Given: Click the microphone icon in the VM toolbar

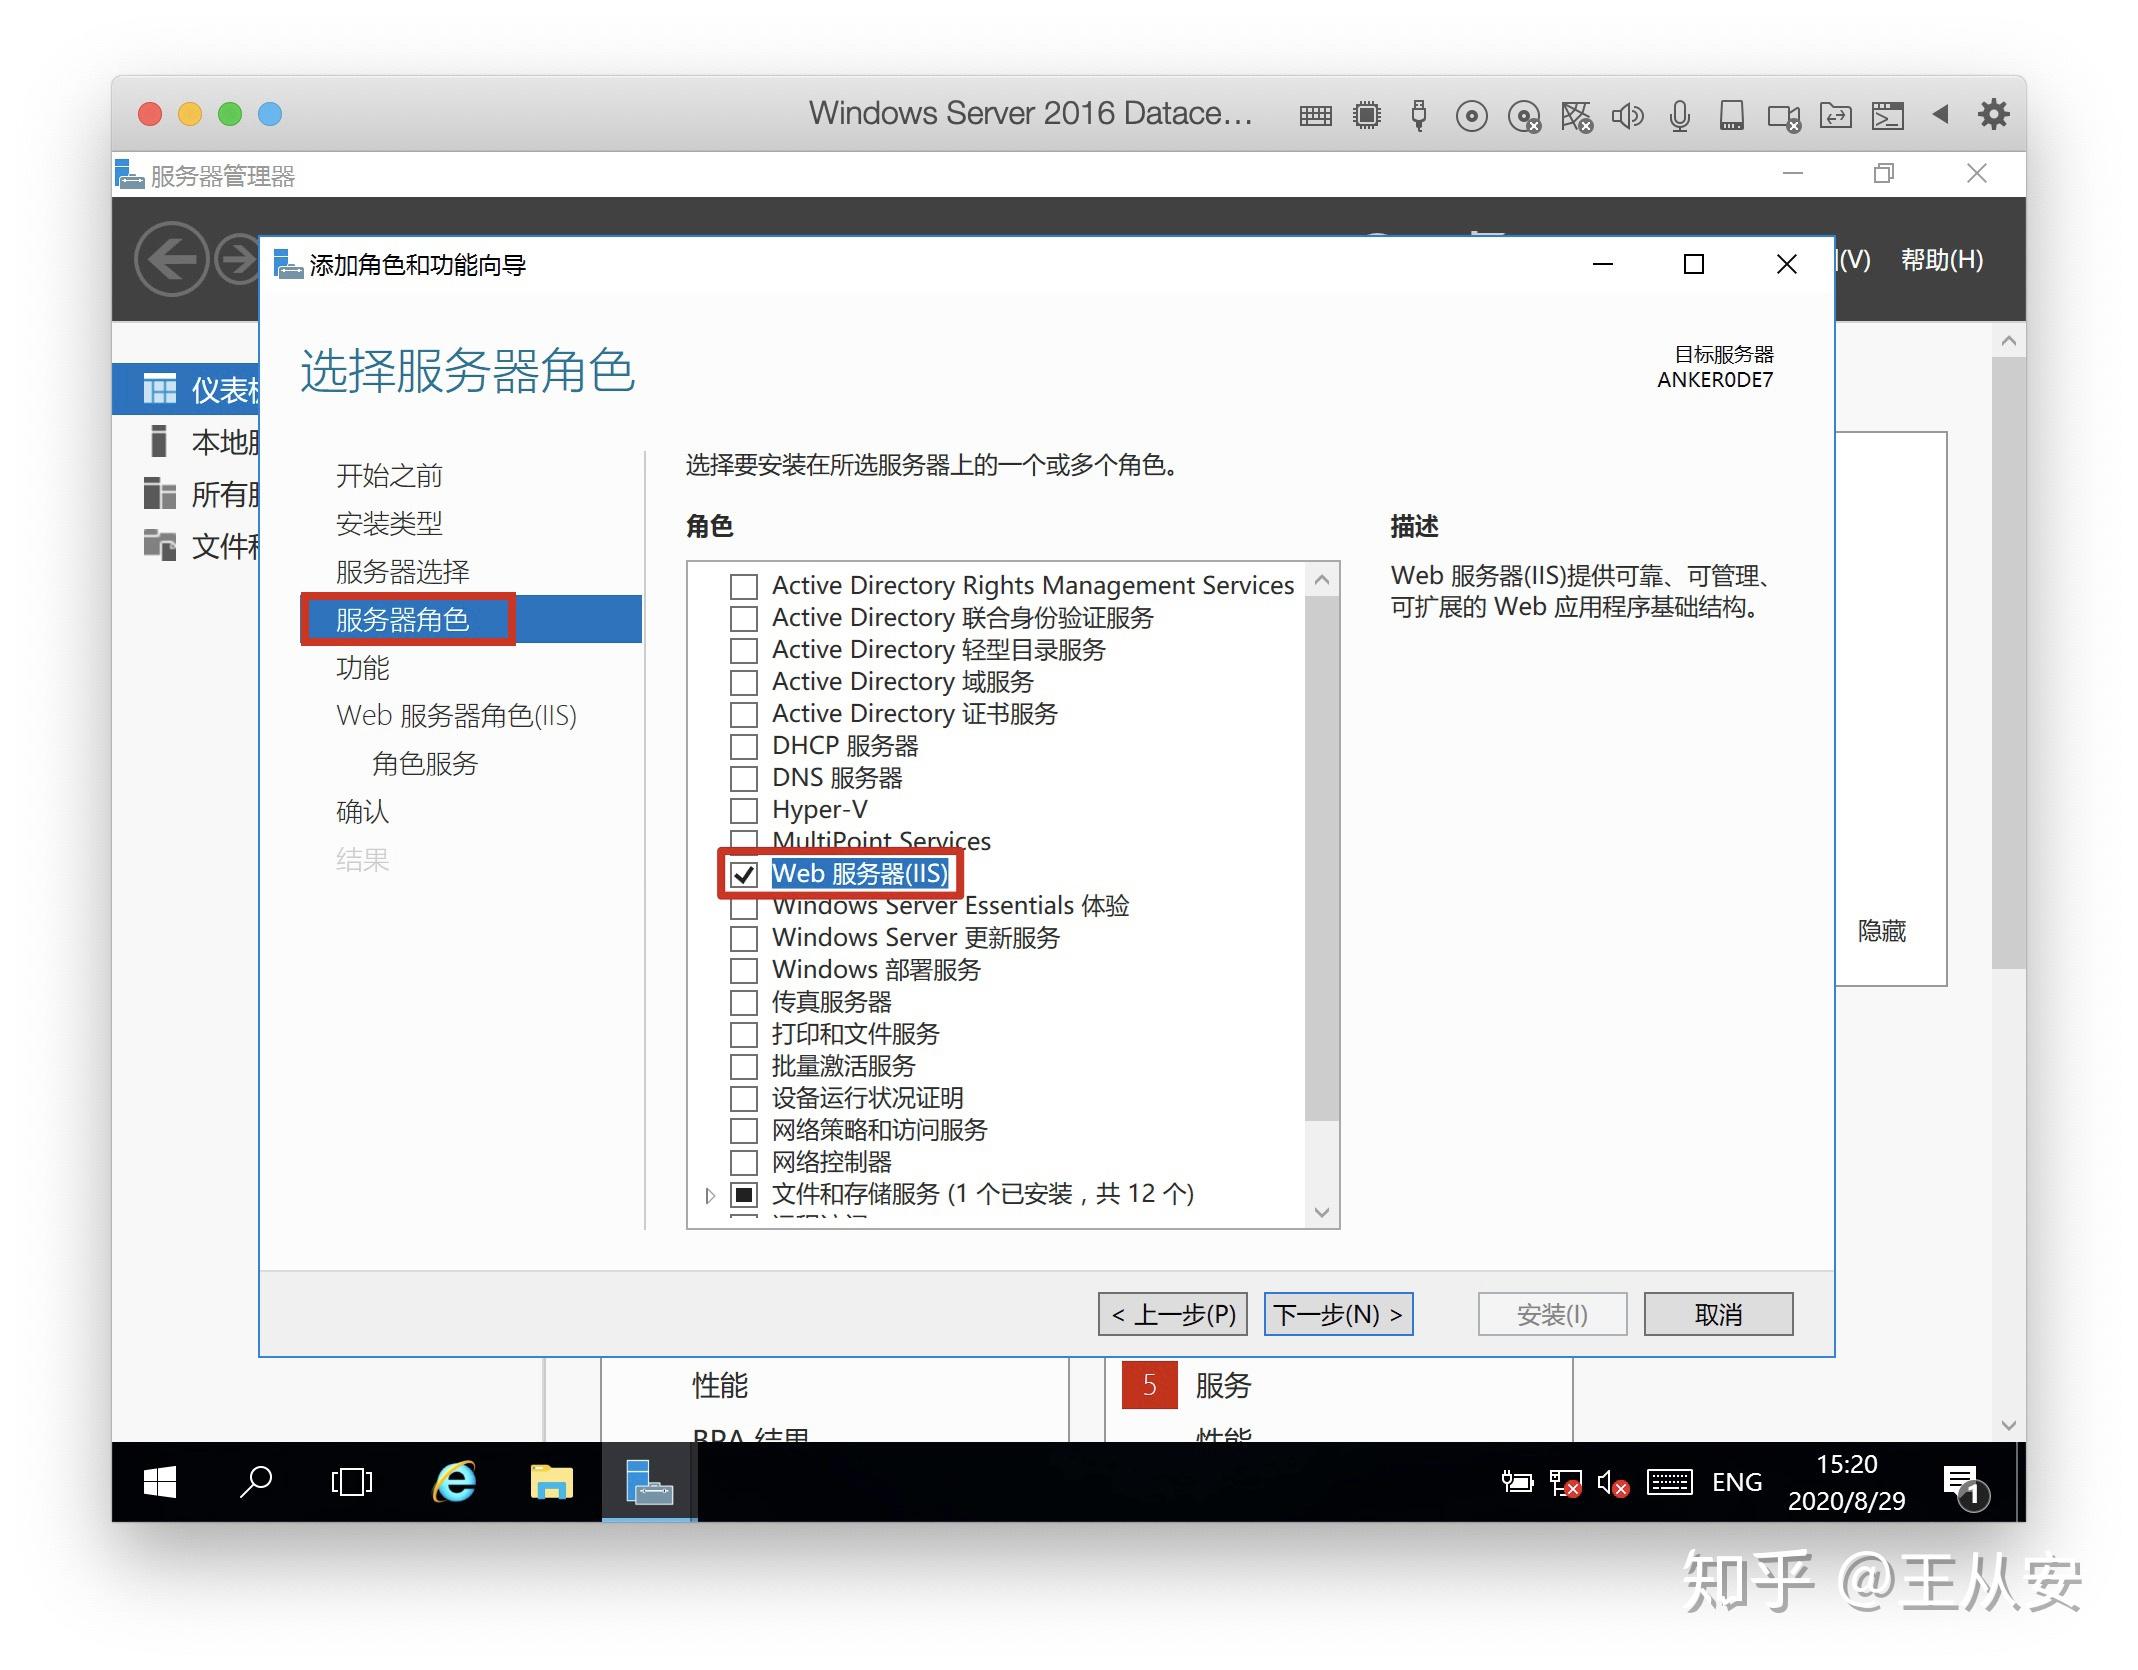Looking at the screenshot, I should pos(1680,115).
